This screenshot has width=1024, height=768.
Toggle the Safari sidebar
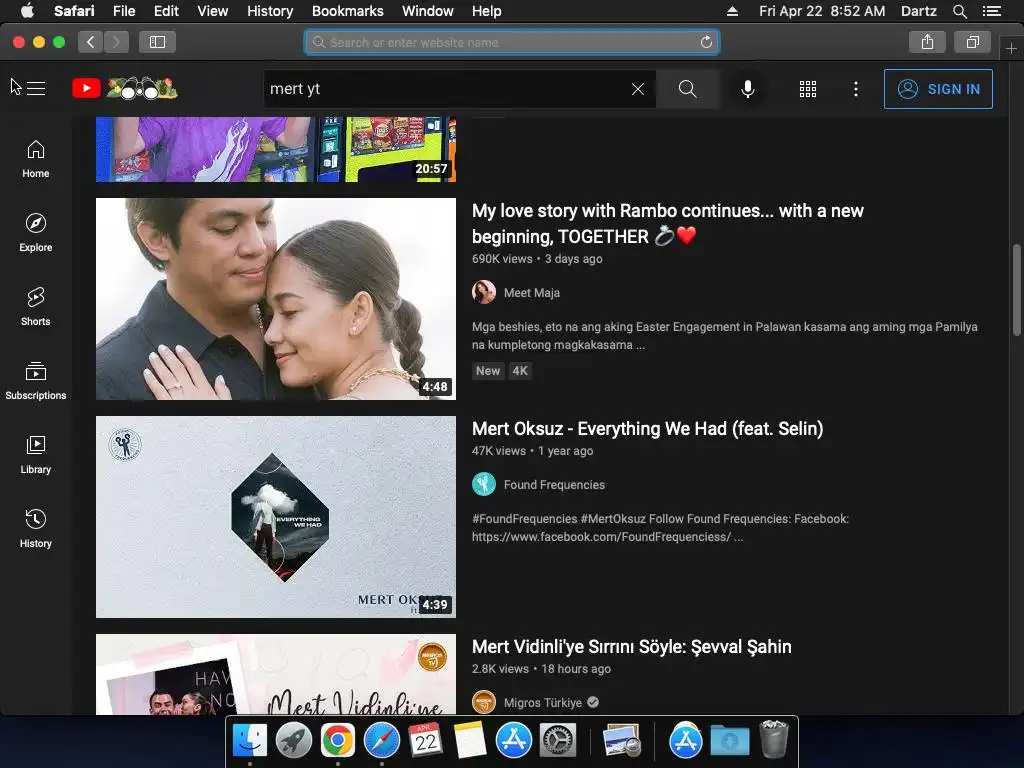[157, 42]
